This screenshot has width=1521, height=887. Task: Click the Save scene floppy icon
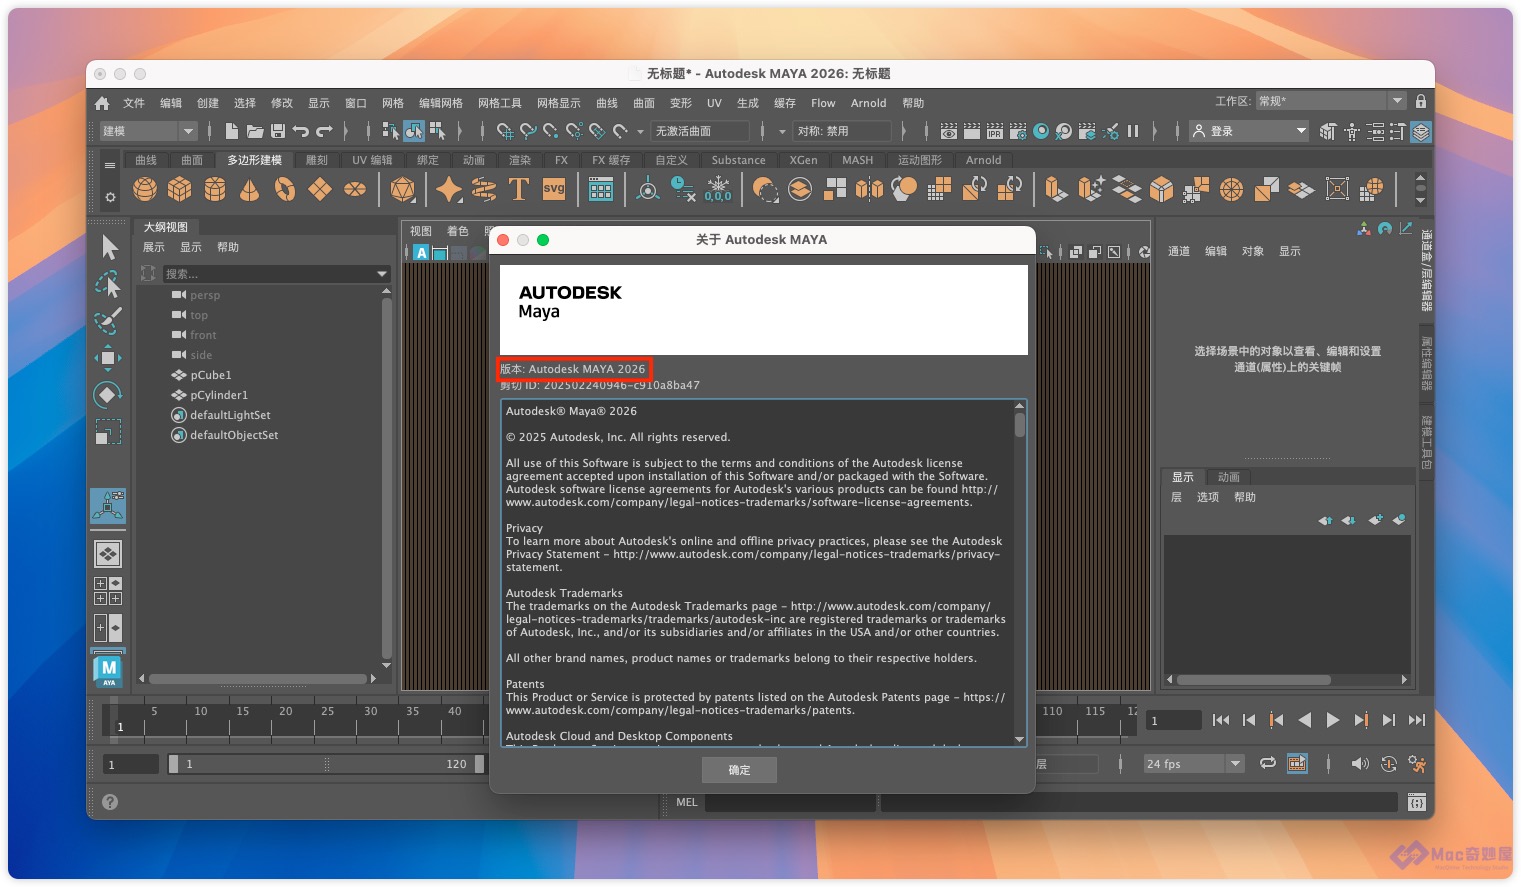coord(278,131)
